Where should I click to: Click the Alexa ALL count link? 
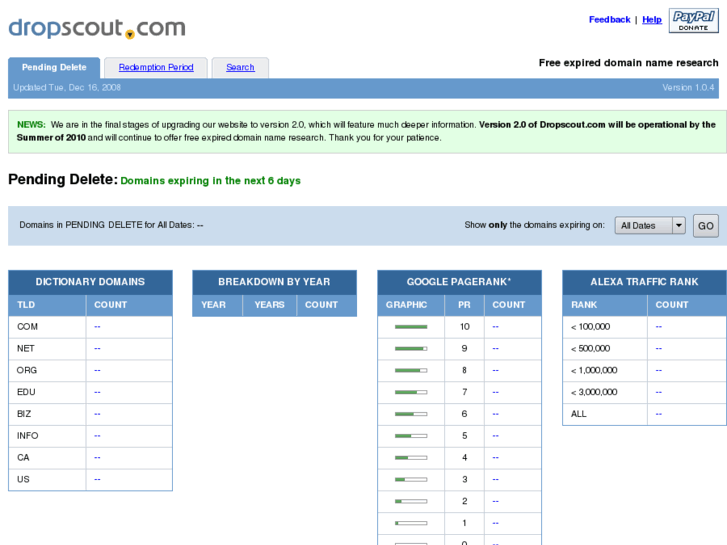659,414
